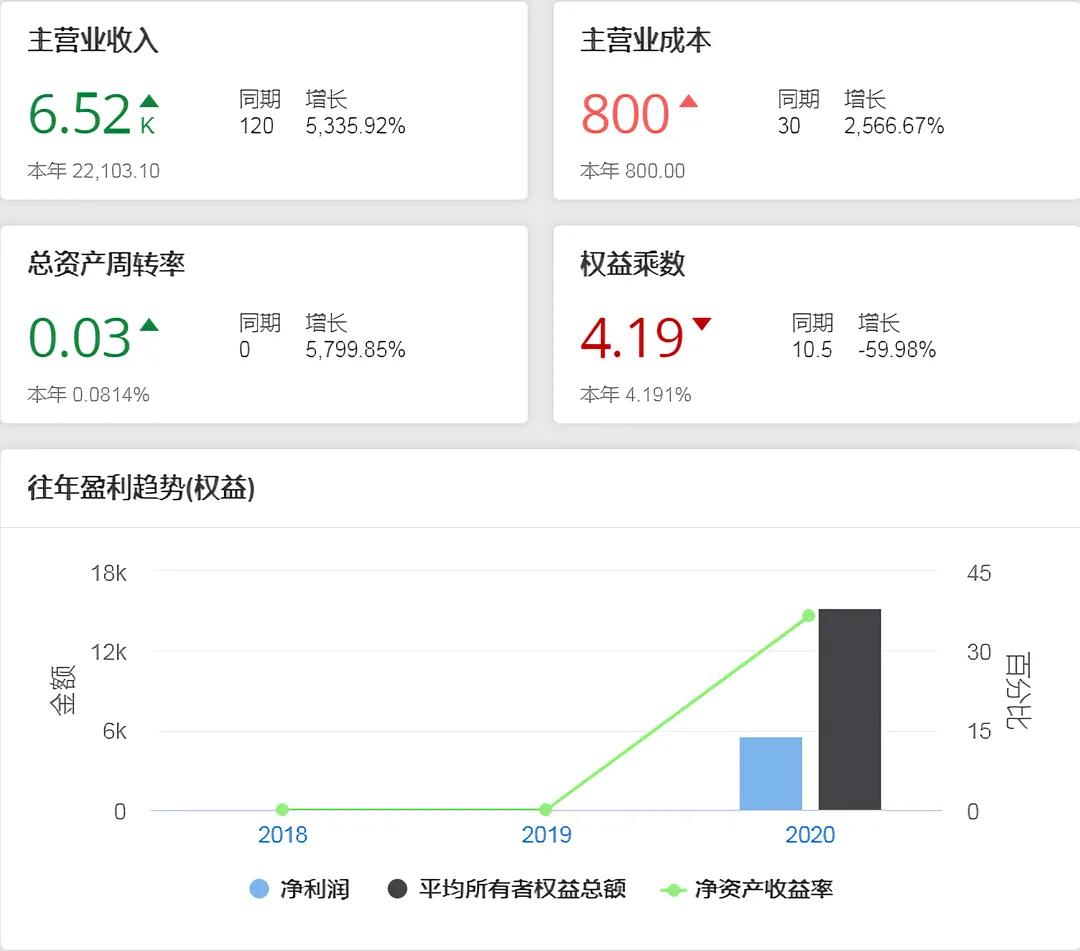This screenshot has height=951, width=1080.
Task: Select the blue 净利润 legend color dot
Action: pos(259,889)
